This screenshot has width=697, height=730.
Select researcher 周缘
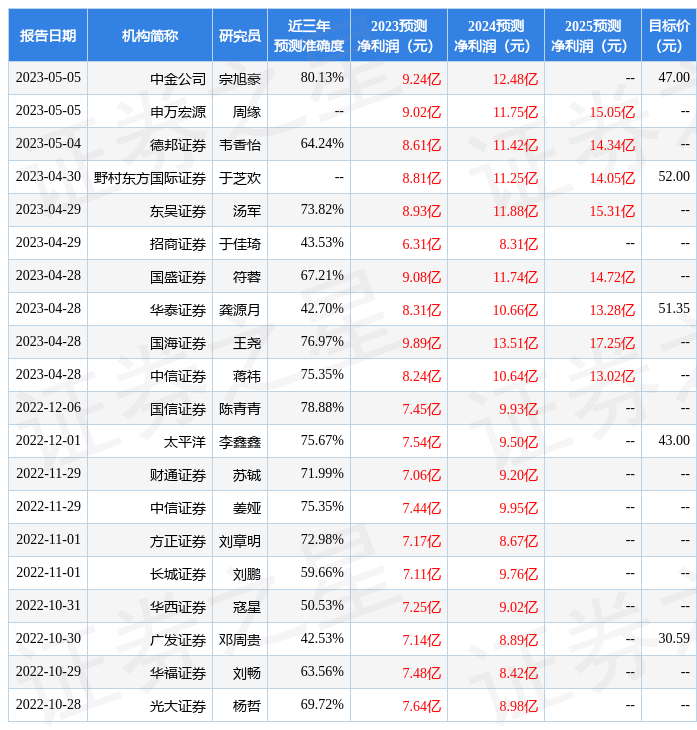pos(247,112)
